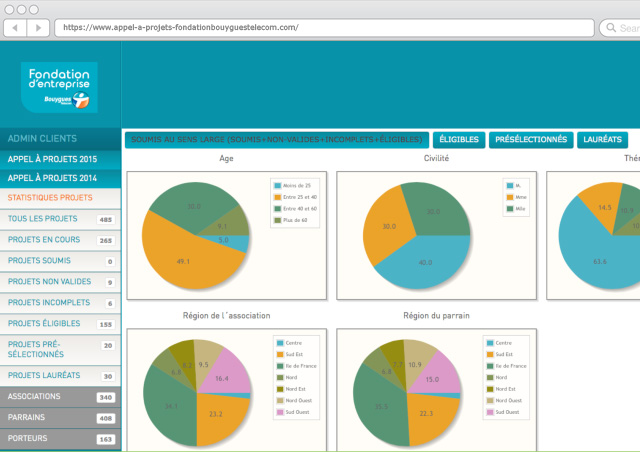Click the 485 count badge

pos(106,220)
